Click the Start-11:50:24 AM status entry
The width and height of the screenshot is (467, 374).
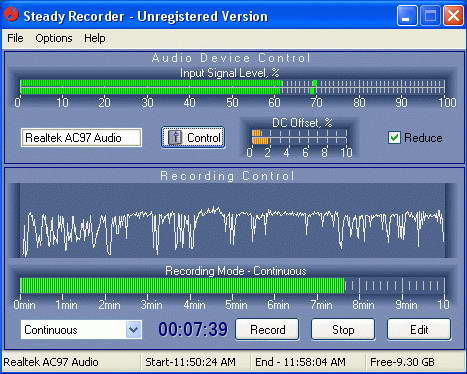(x=190, y=362)
